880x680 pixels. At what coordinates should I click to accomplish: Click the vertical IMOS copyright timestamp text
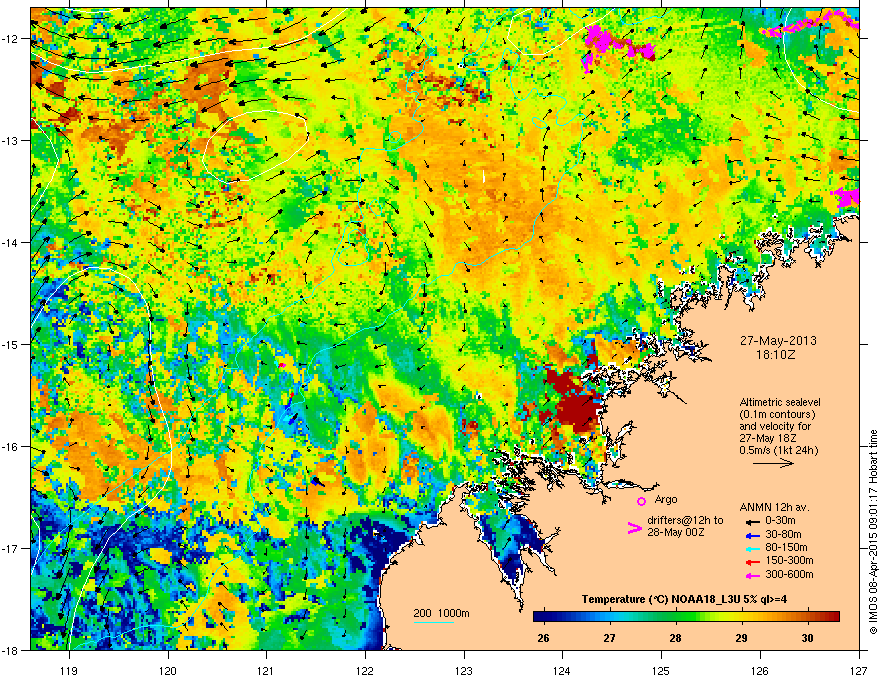[873, 531]
